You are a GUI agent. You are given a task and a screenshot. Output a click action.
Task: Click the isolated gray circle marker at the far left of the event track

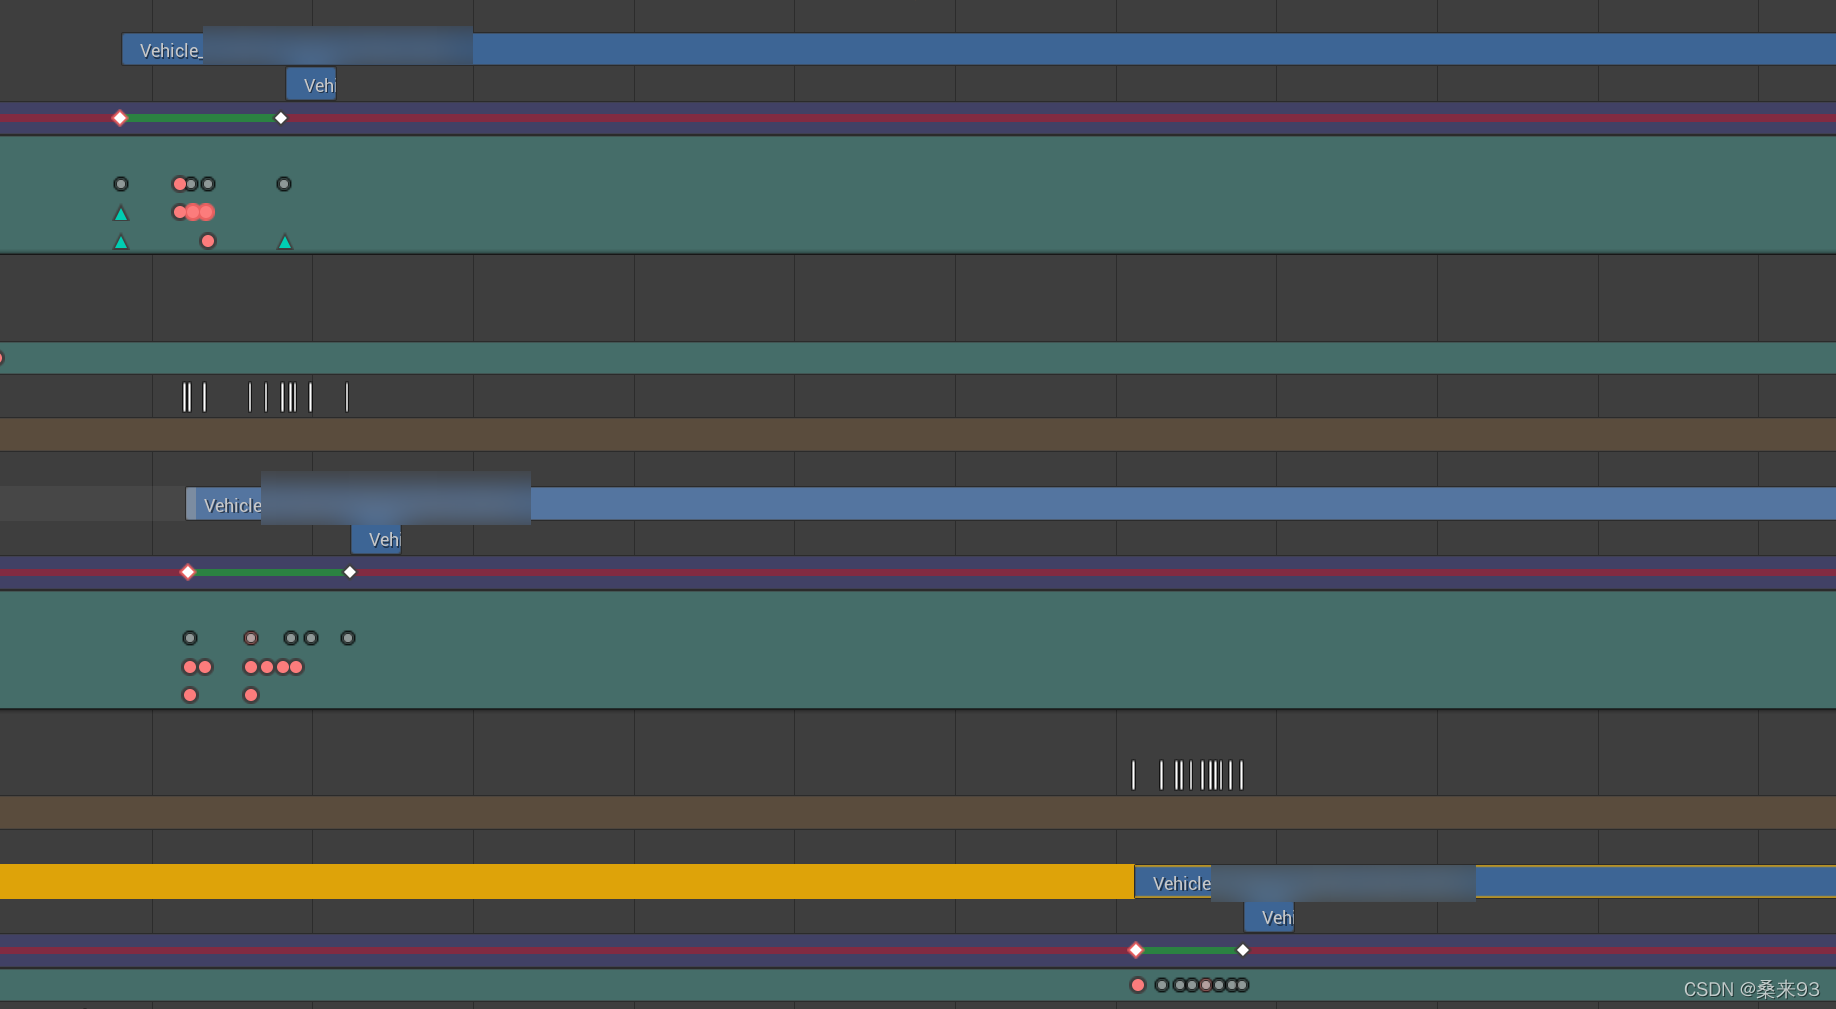click(x=121, y=184)
